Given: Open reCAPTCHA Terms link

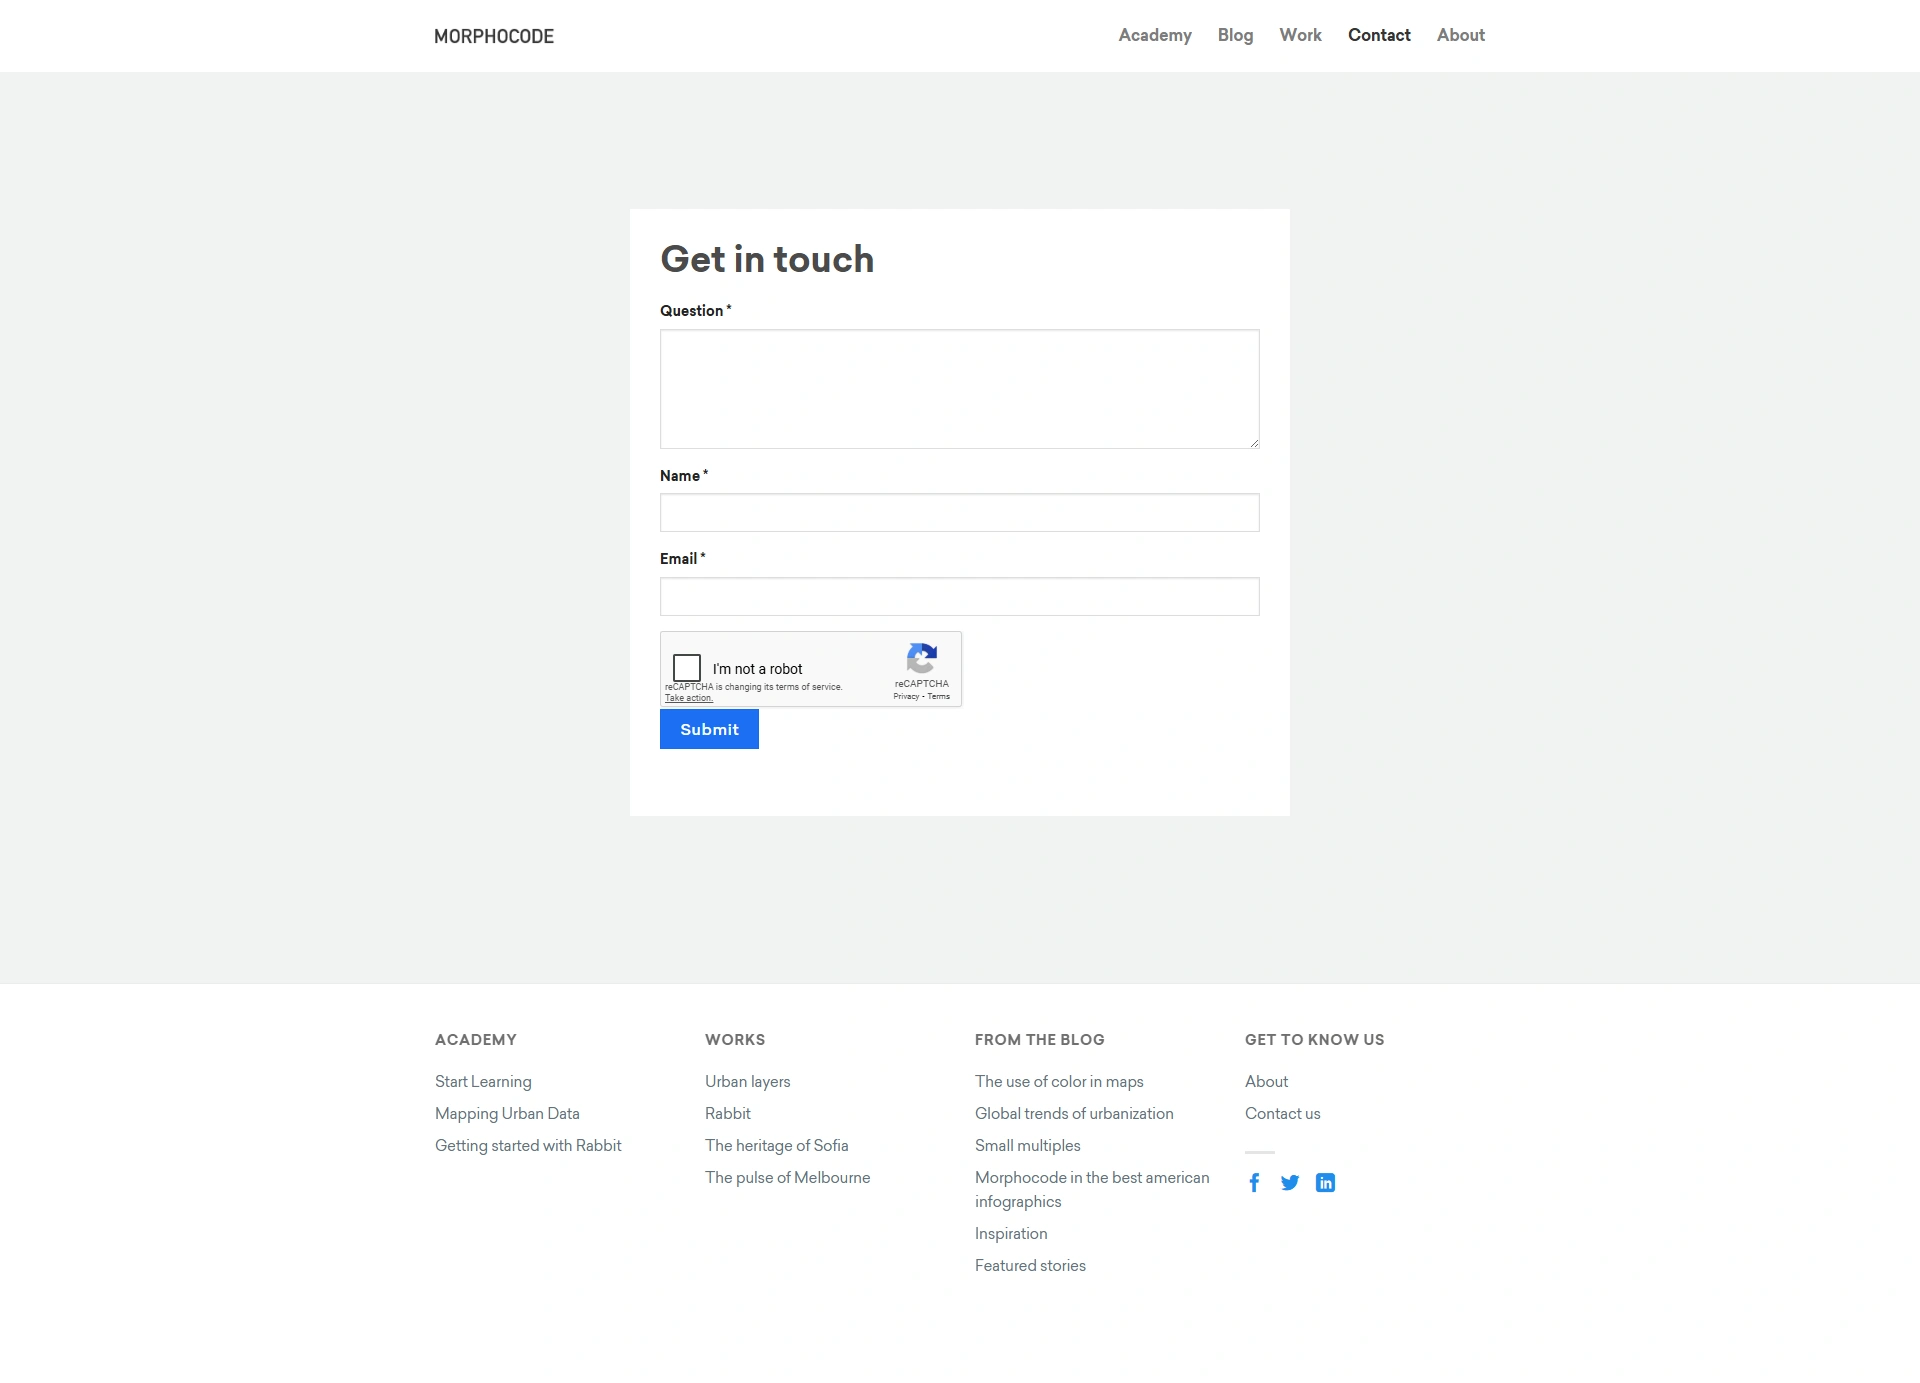Looking at the screenshot, I should [939, 697].
